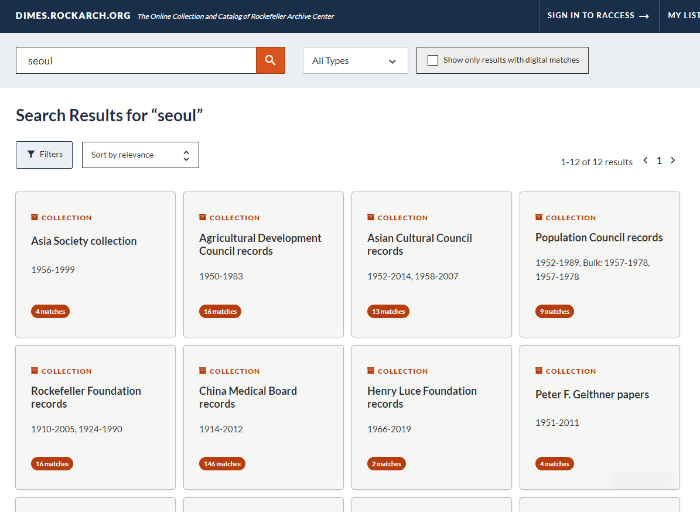The width and height of the screenshot is (700, 512).
Task: Click date range 1956-1999
Action: (53, 270)
